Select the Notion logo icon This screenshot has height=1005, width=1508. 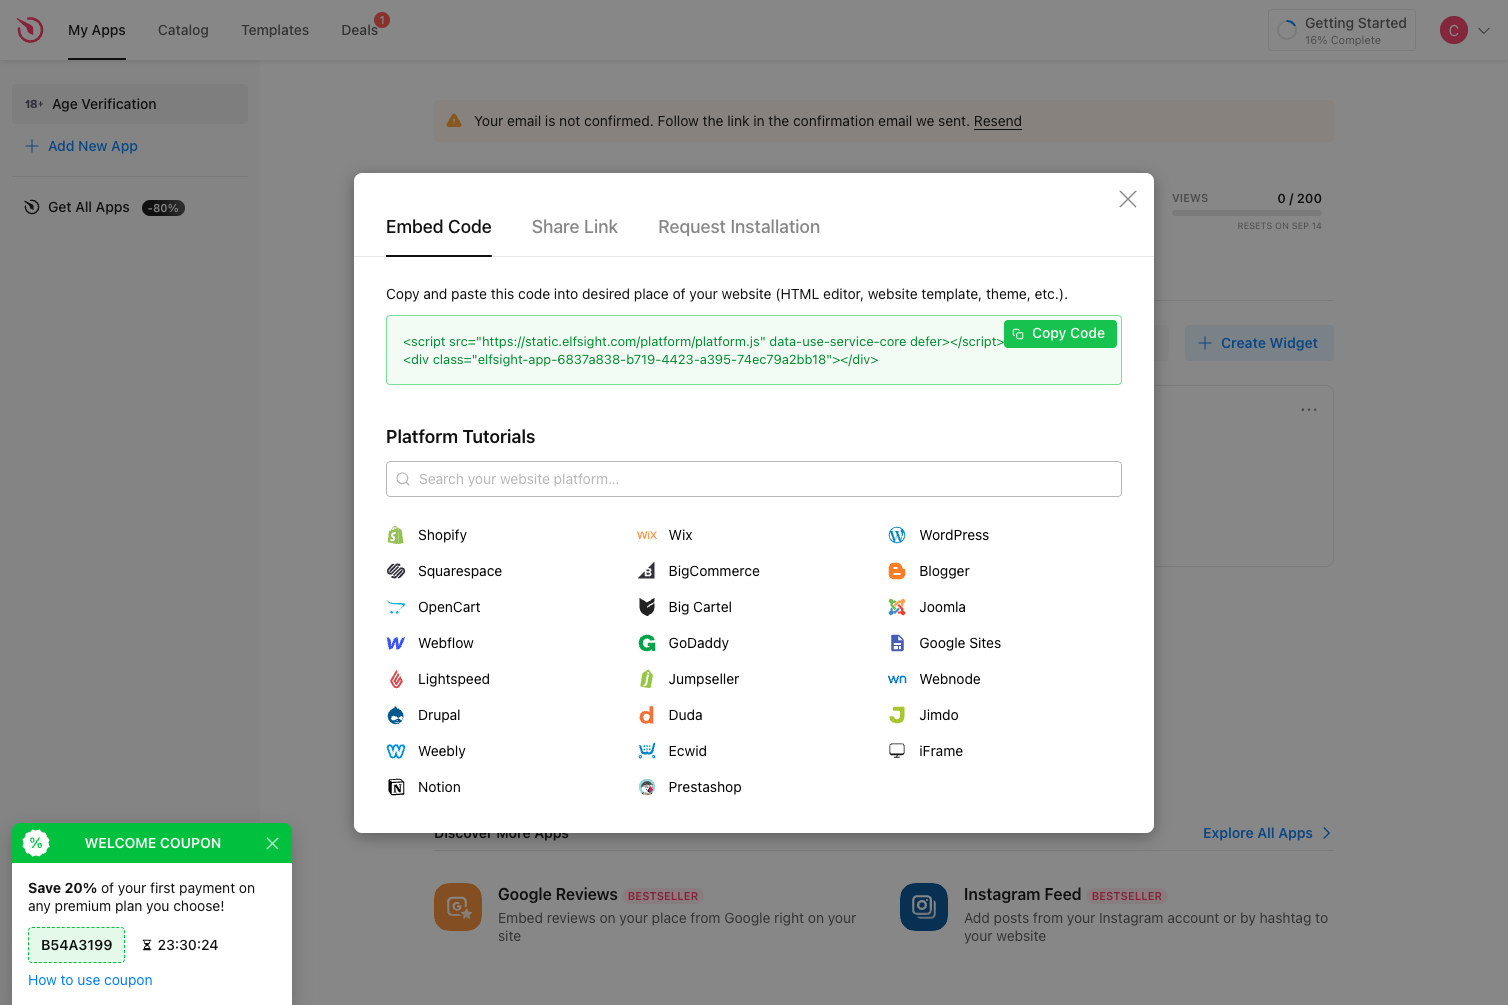[x=396, y=787]
